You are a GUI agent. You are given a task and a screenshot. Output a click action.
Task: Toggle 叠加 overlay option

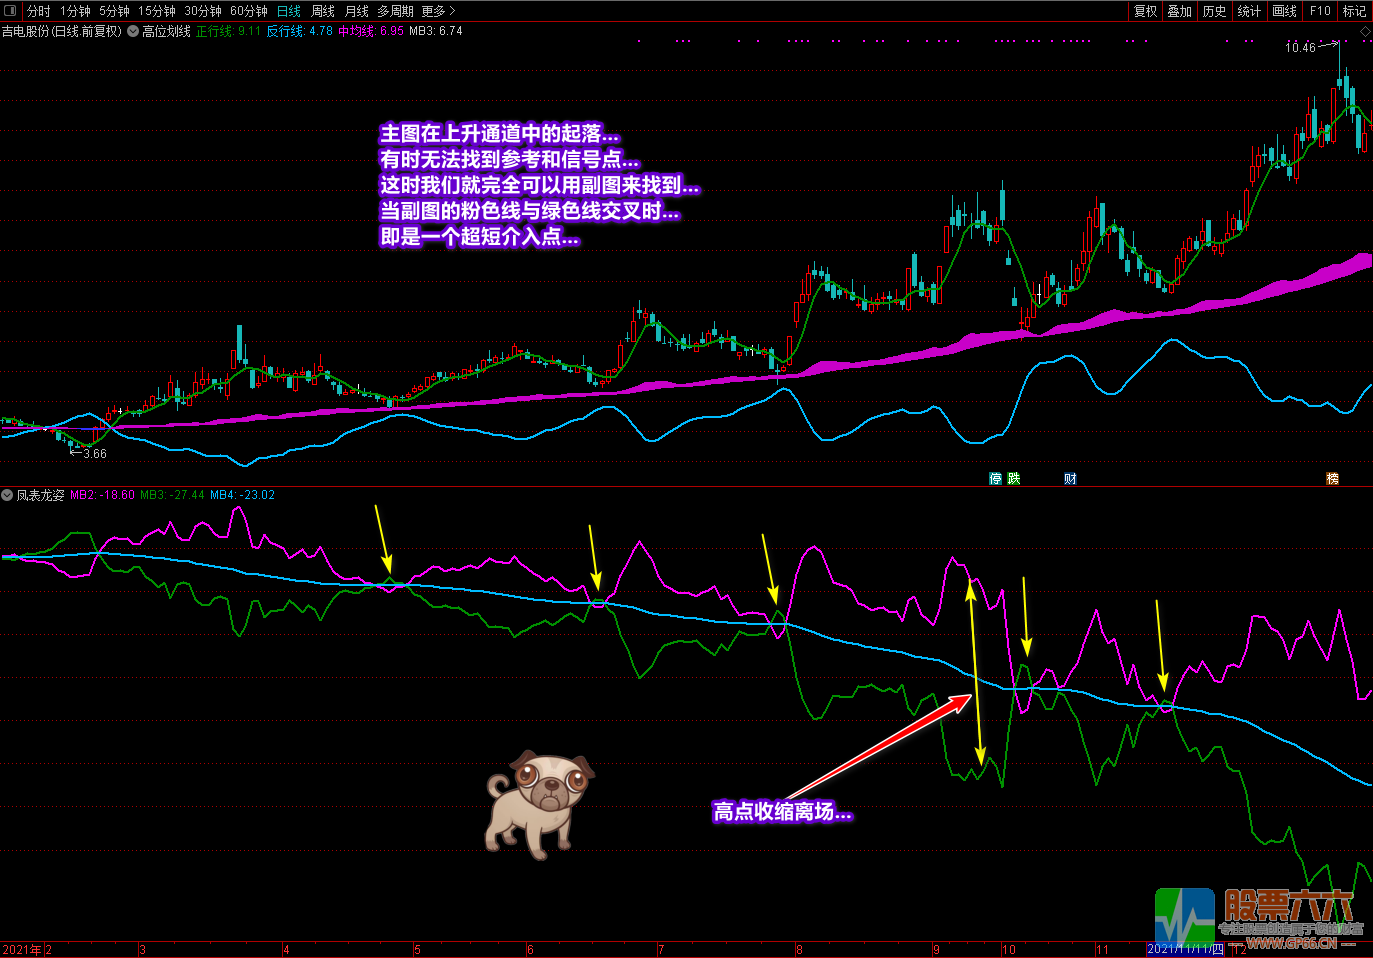coord(1179,11)
